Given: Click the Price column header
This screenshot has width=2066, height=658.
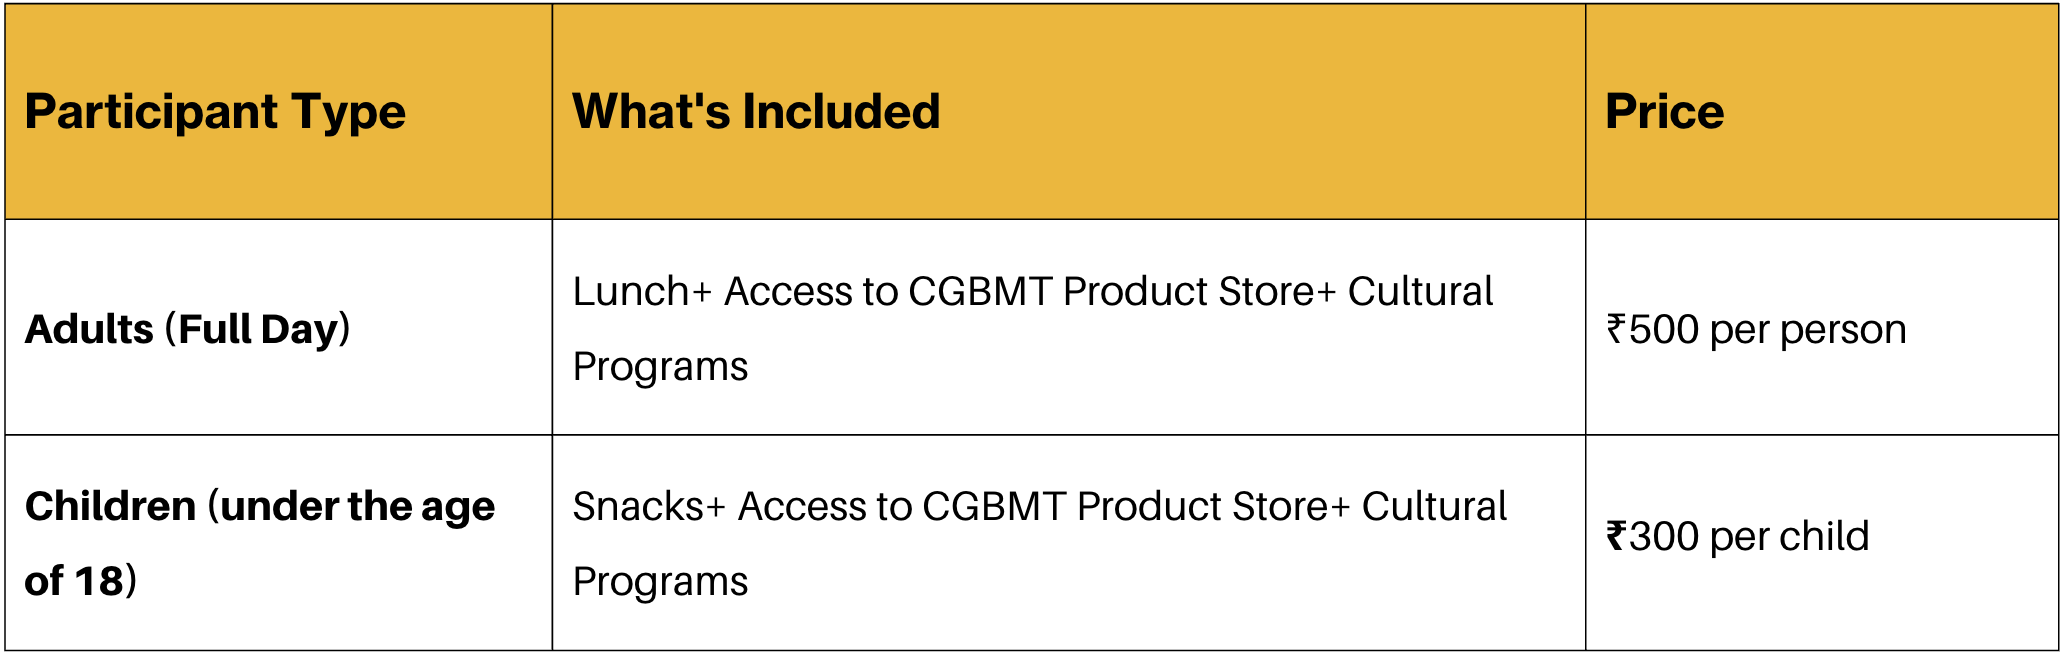Looking at the screenshot, I should click(1665, 112).
